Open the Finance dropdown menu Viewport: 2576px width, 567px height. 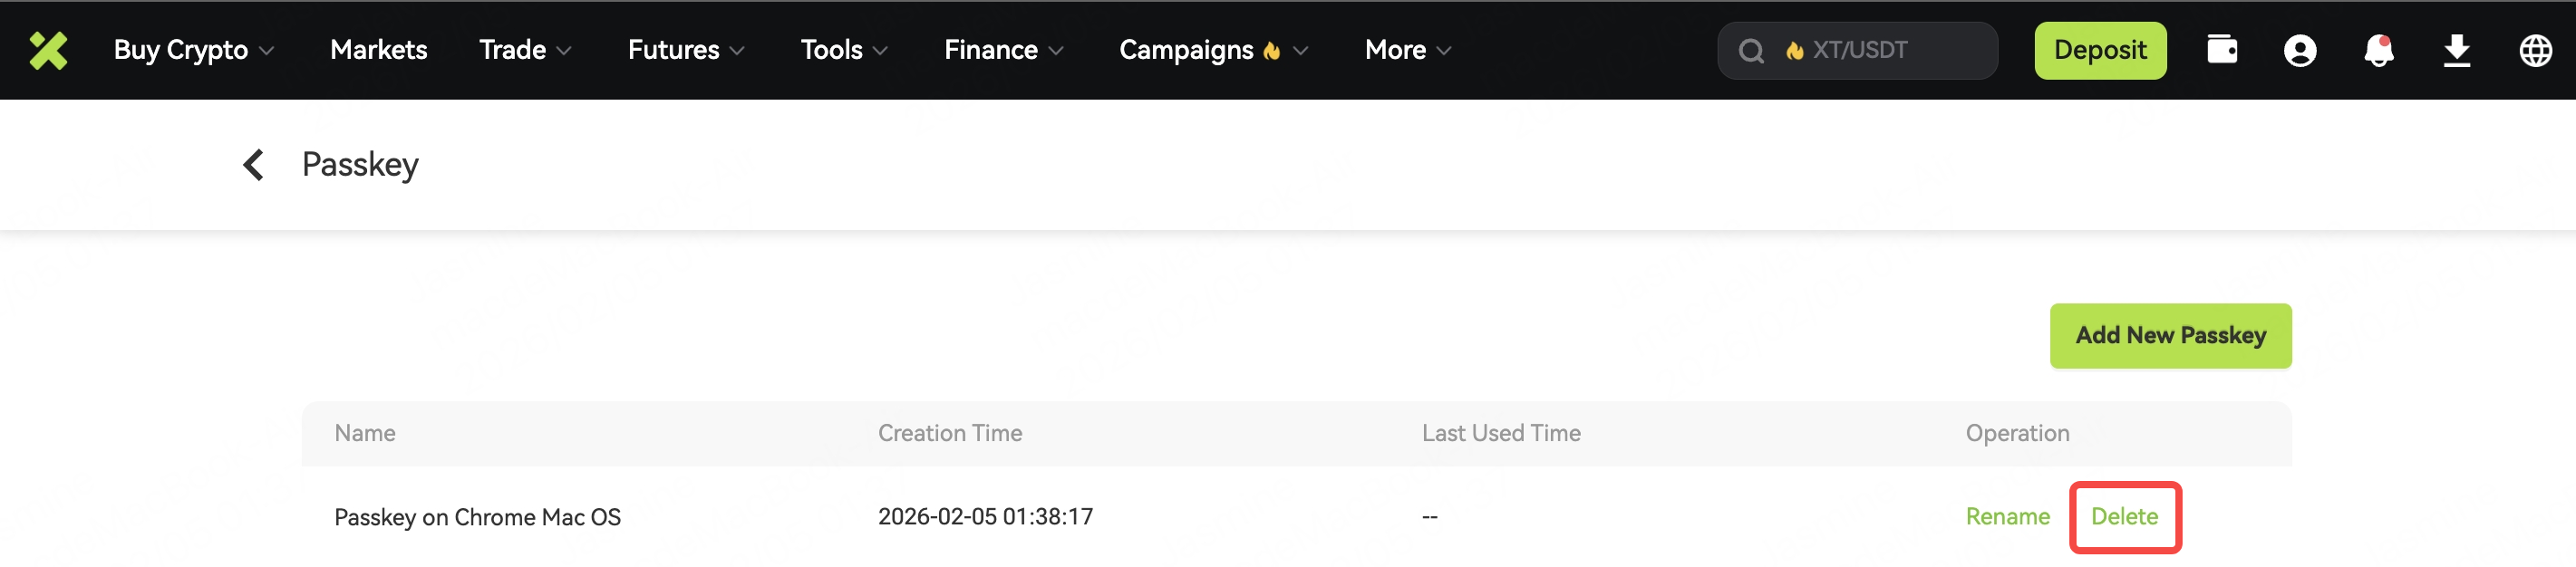coord(1003,50)
